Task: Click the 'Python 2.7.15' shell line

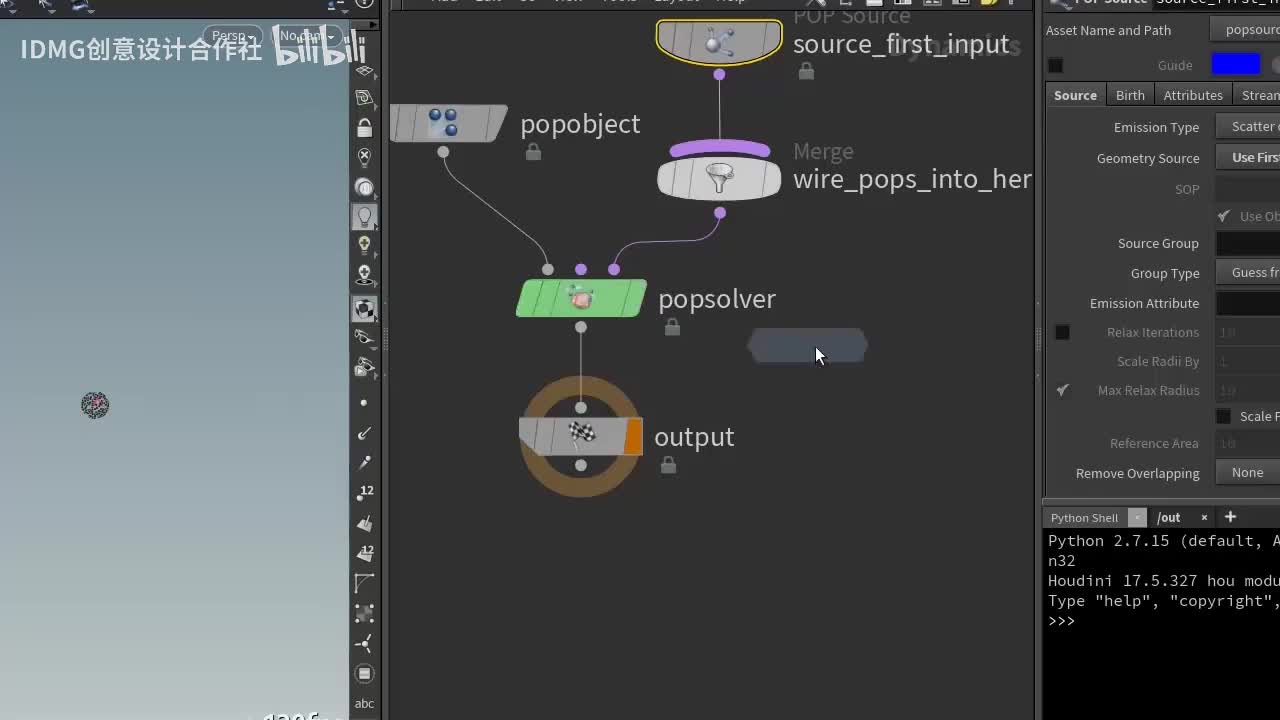Action: pos(1163,541)
